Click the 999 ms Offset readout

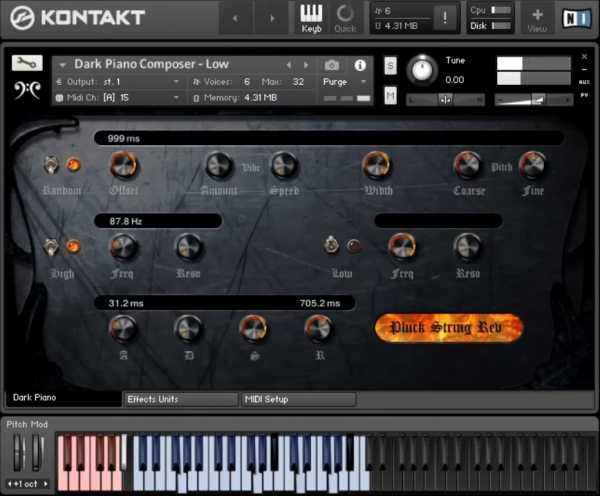(123, 139)
